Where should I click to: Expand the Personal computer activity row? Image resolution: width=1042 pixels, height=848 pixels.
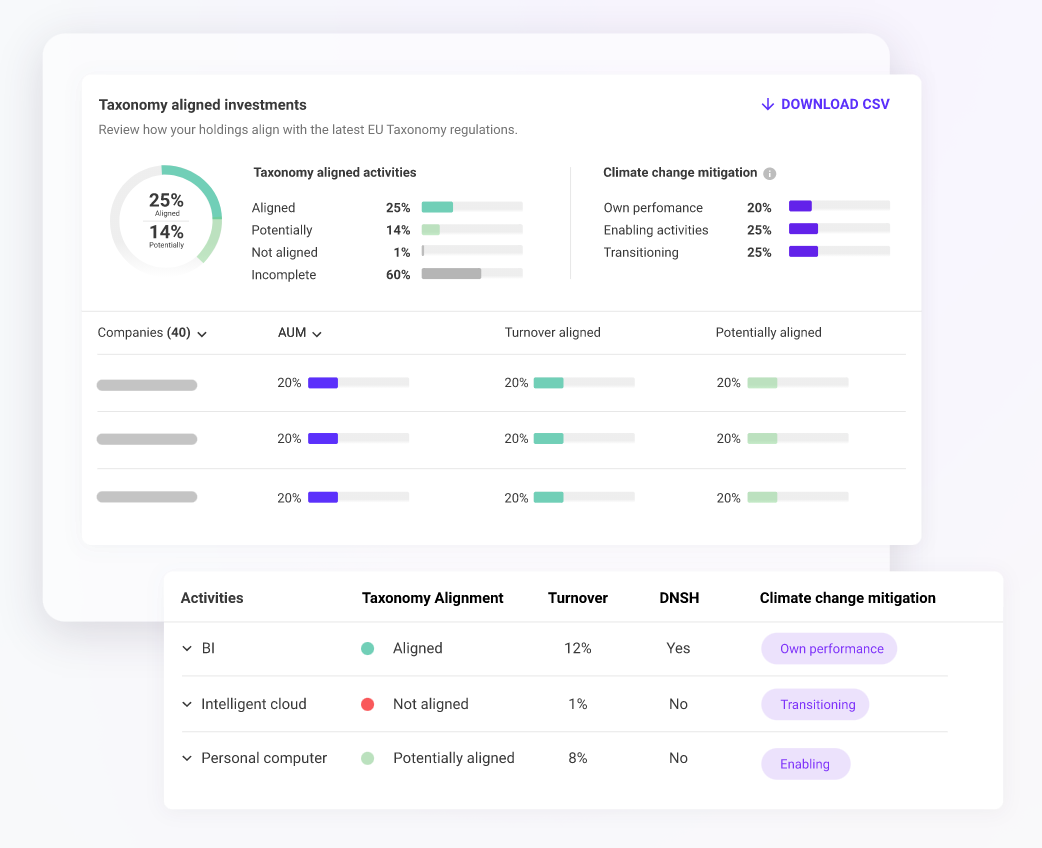pos(187,758)
